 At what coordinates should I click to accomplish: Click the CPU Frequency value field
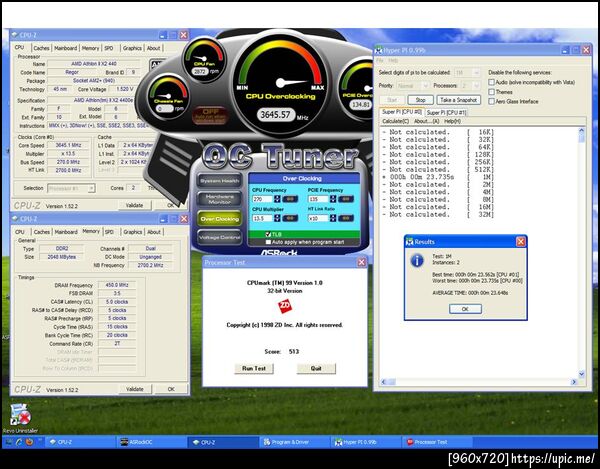[262, 199]
